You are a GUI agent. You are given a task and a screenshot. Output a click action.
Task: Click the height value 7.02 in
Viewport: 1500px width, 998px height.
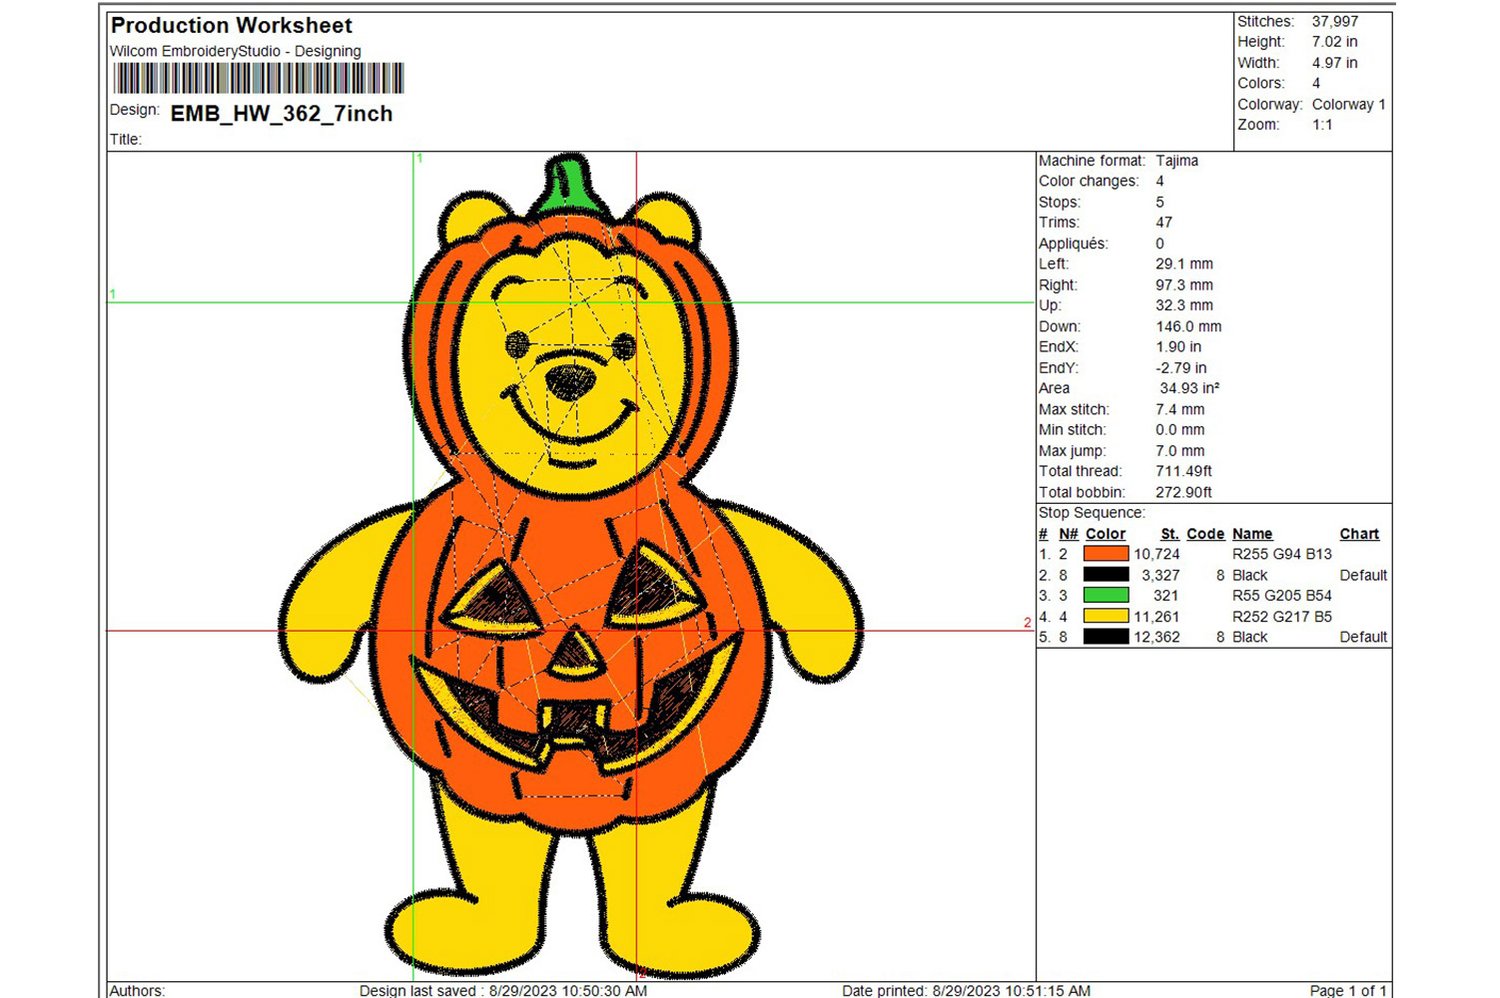point(1335,42)
